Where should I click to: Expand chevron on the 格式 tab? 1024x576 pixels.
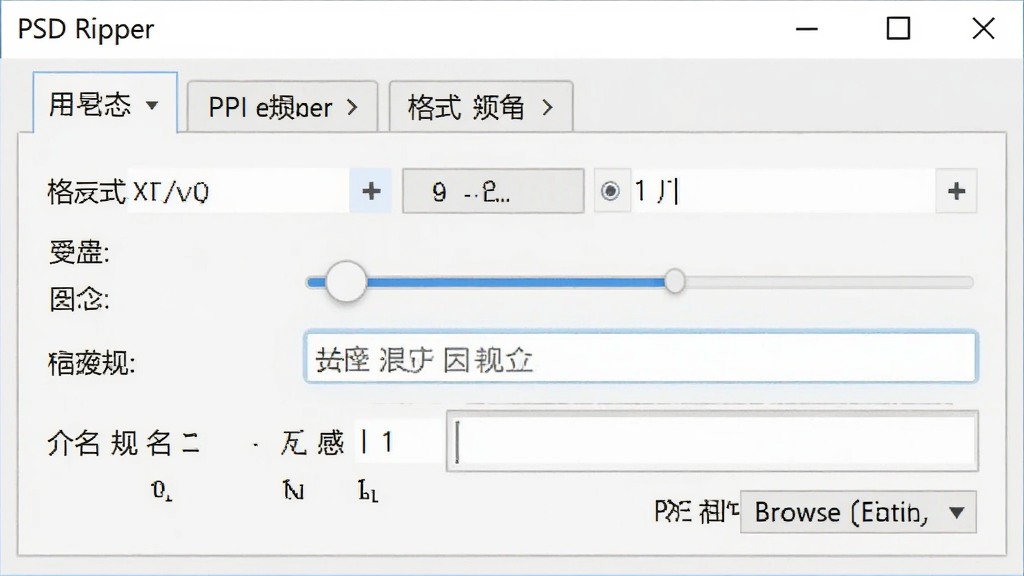pyautogui.click(x=548, y=107)
